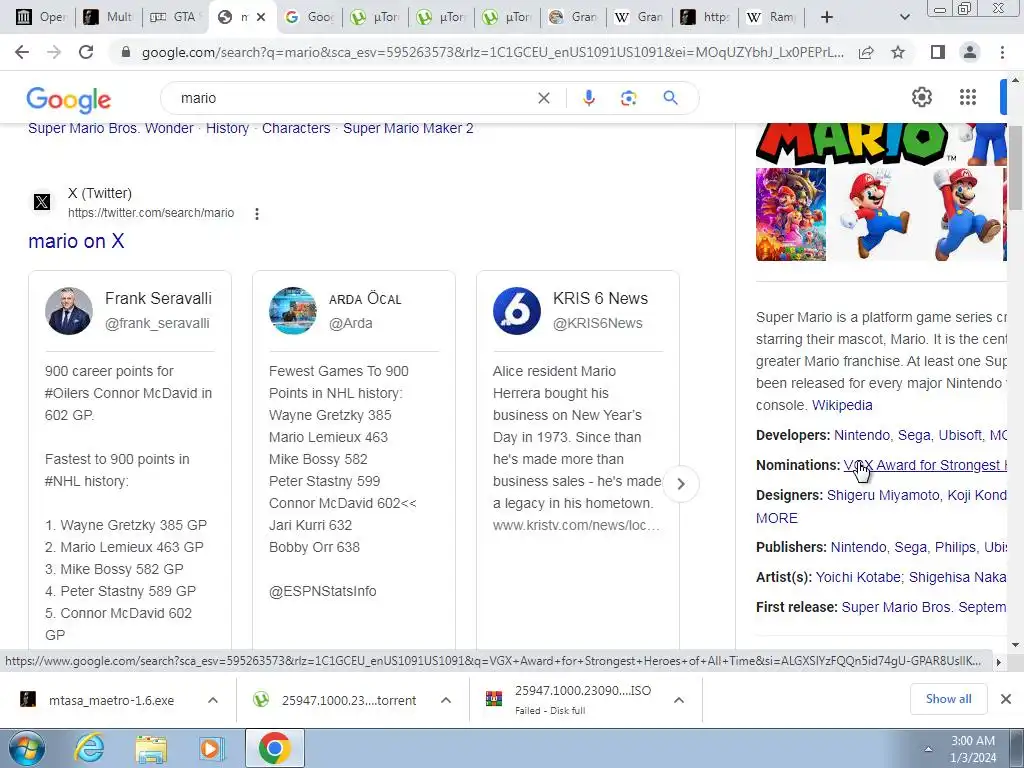Open the Shigeru Miyamoto designer link
The image size is (1024, 768).
(883, 495)
